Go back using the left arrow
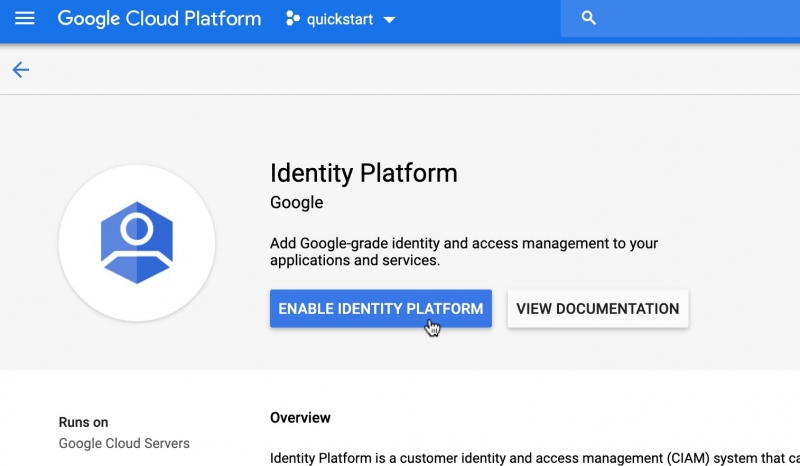Image resolution: width=800 pixels, height=466 pixels. 20,69
